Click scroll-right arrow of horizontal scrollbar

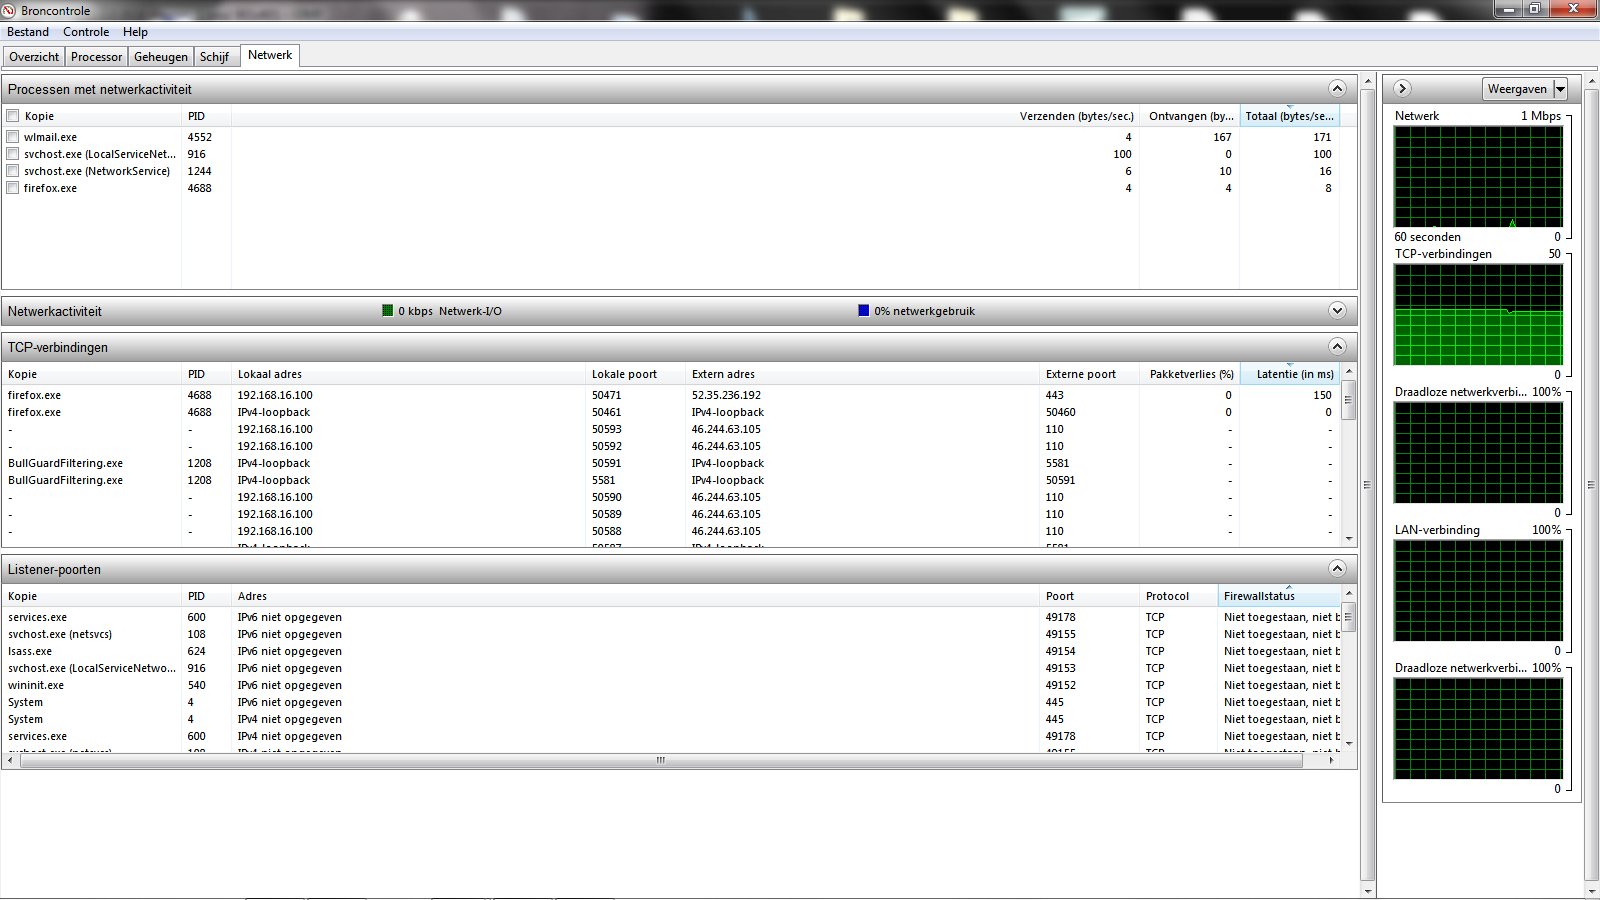point(1331,761)
